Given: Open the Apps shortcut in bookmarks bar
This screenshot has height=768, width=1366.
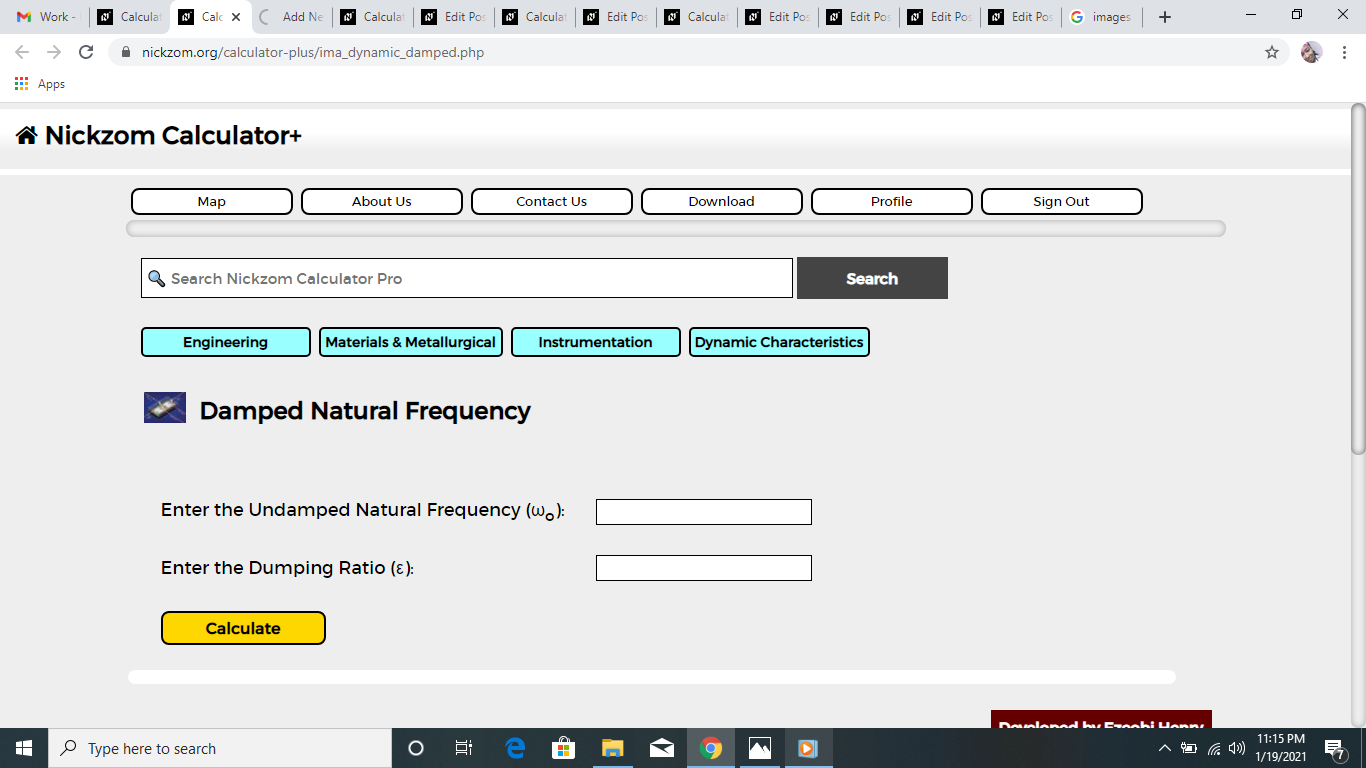Looking at the screenshot, I should (x=40, y=84).
